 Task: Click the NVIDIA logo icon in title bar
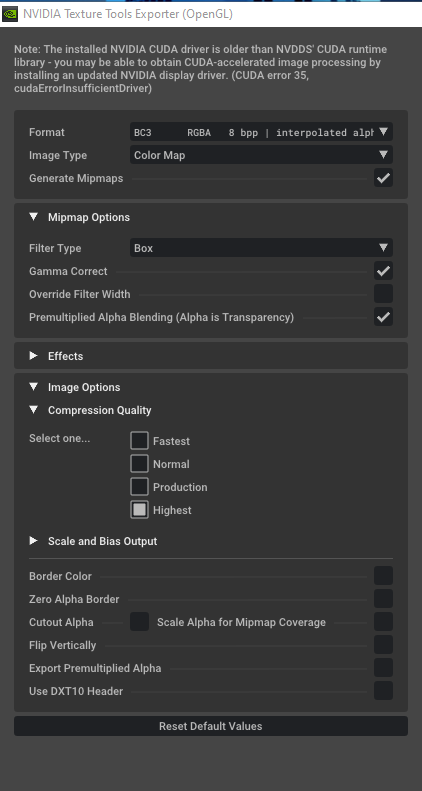click(10, 14)
